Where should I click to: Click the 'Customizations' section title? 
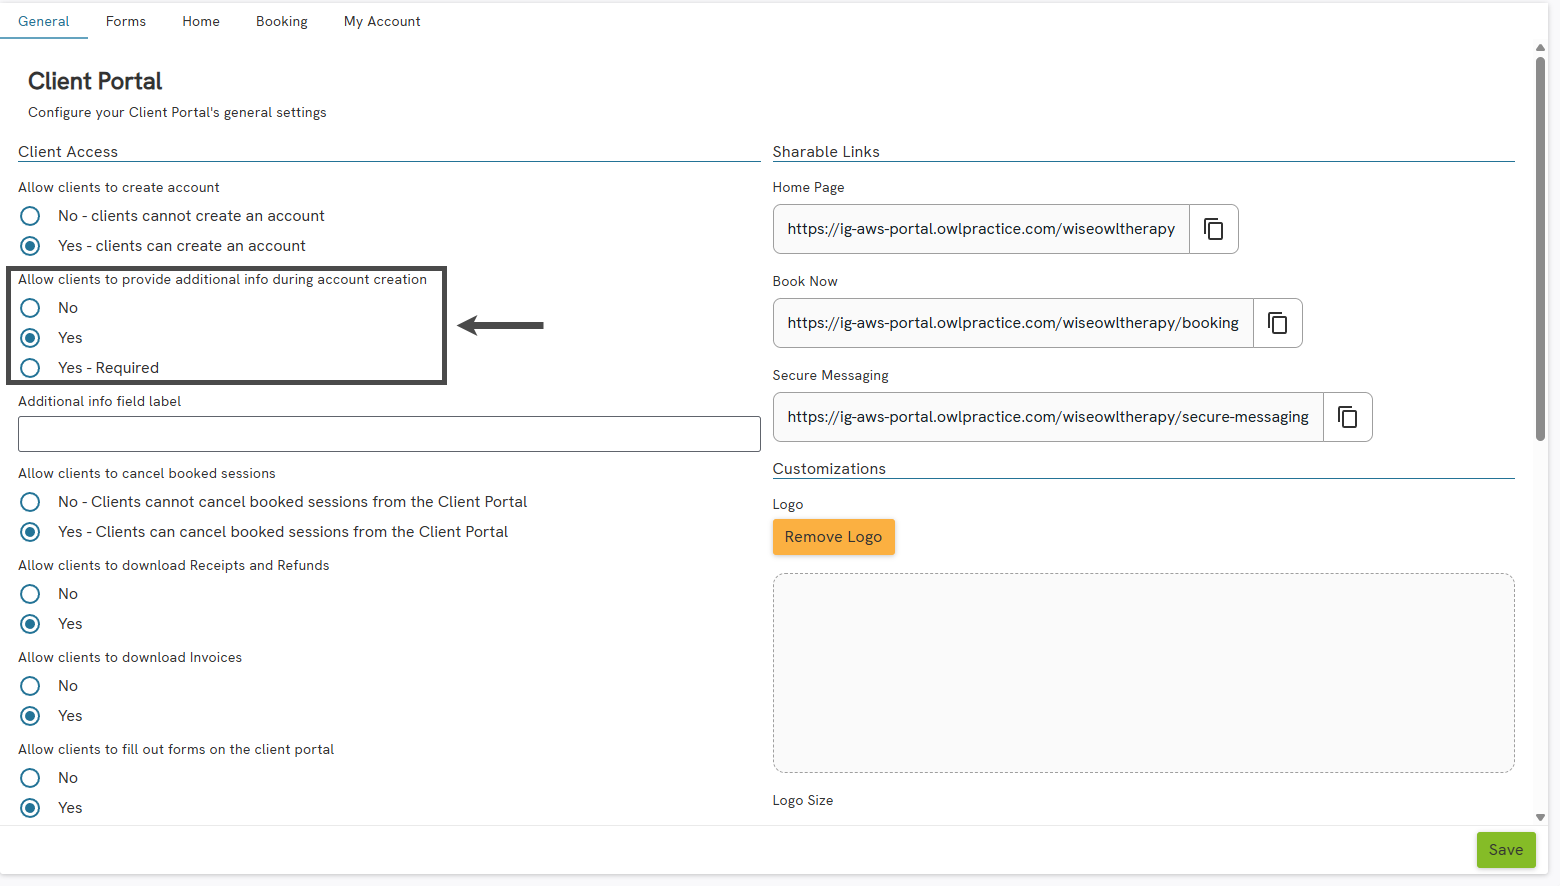[x=829, y=469]
